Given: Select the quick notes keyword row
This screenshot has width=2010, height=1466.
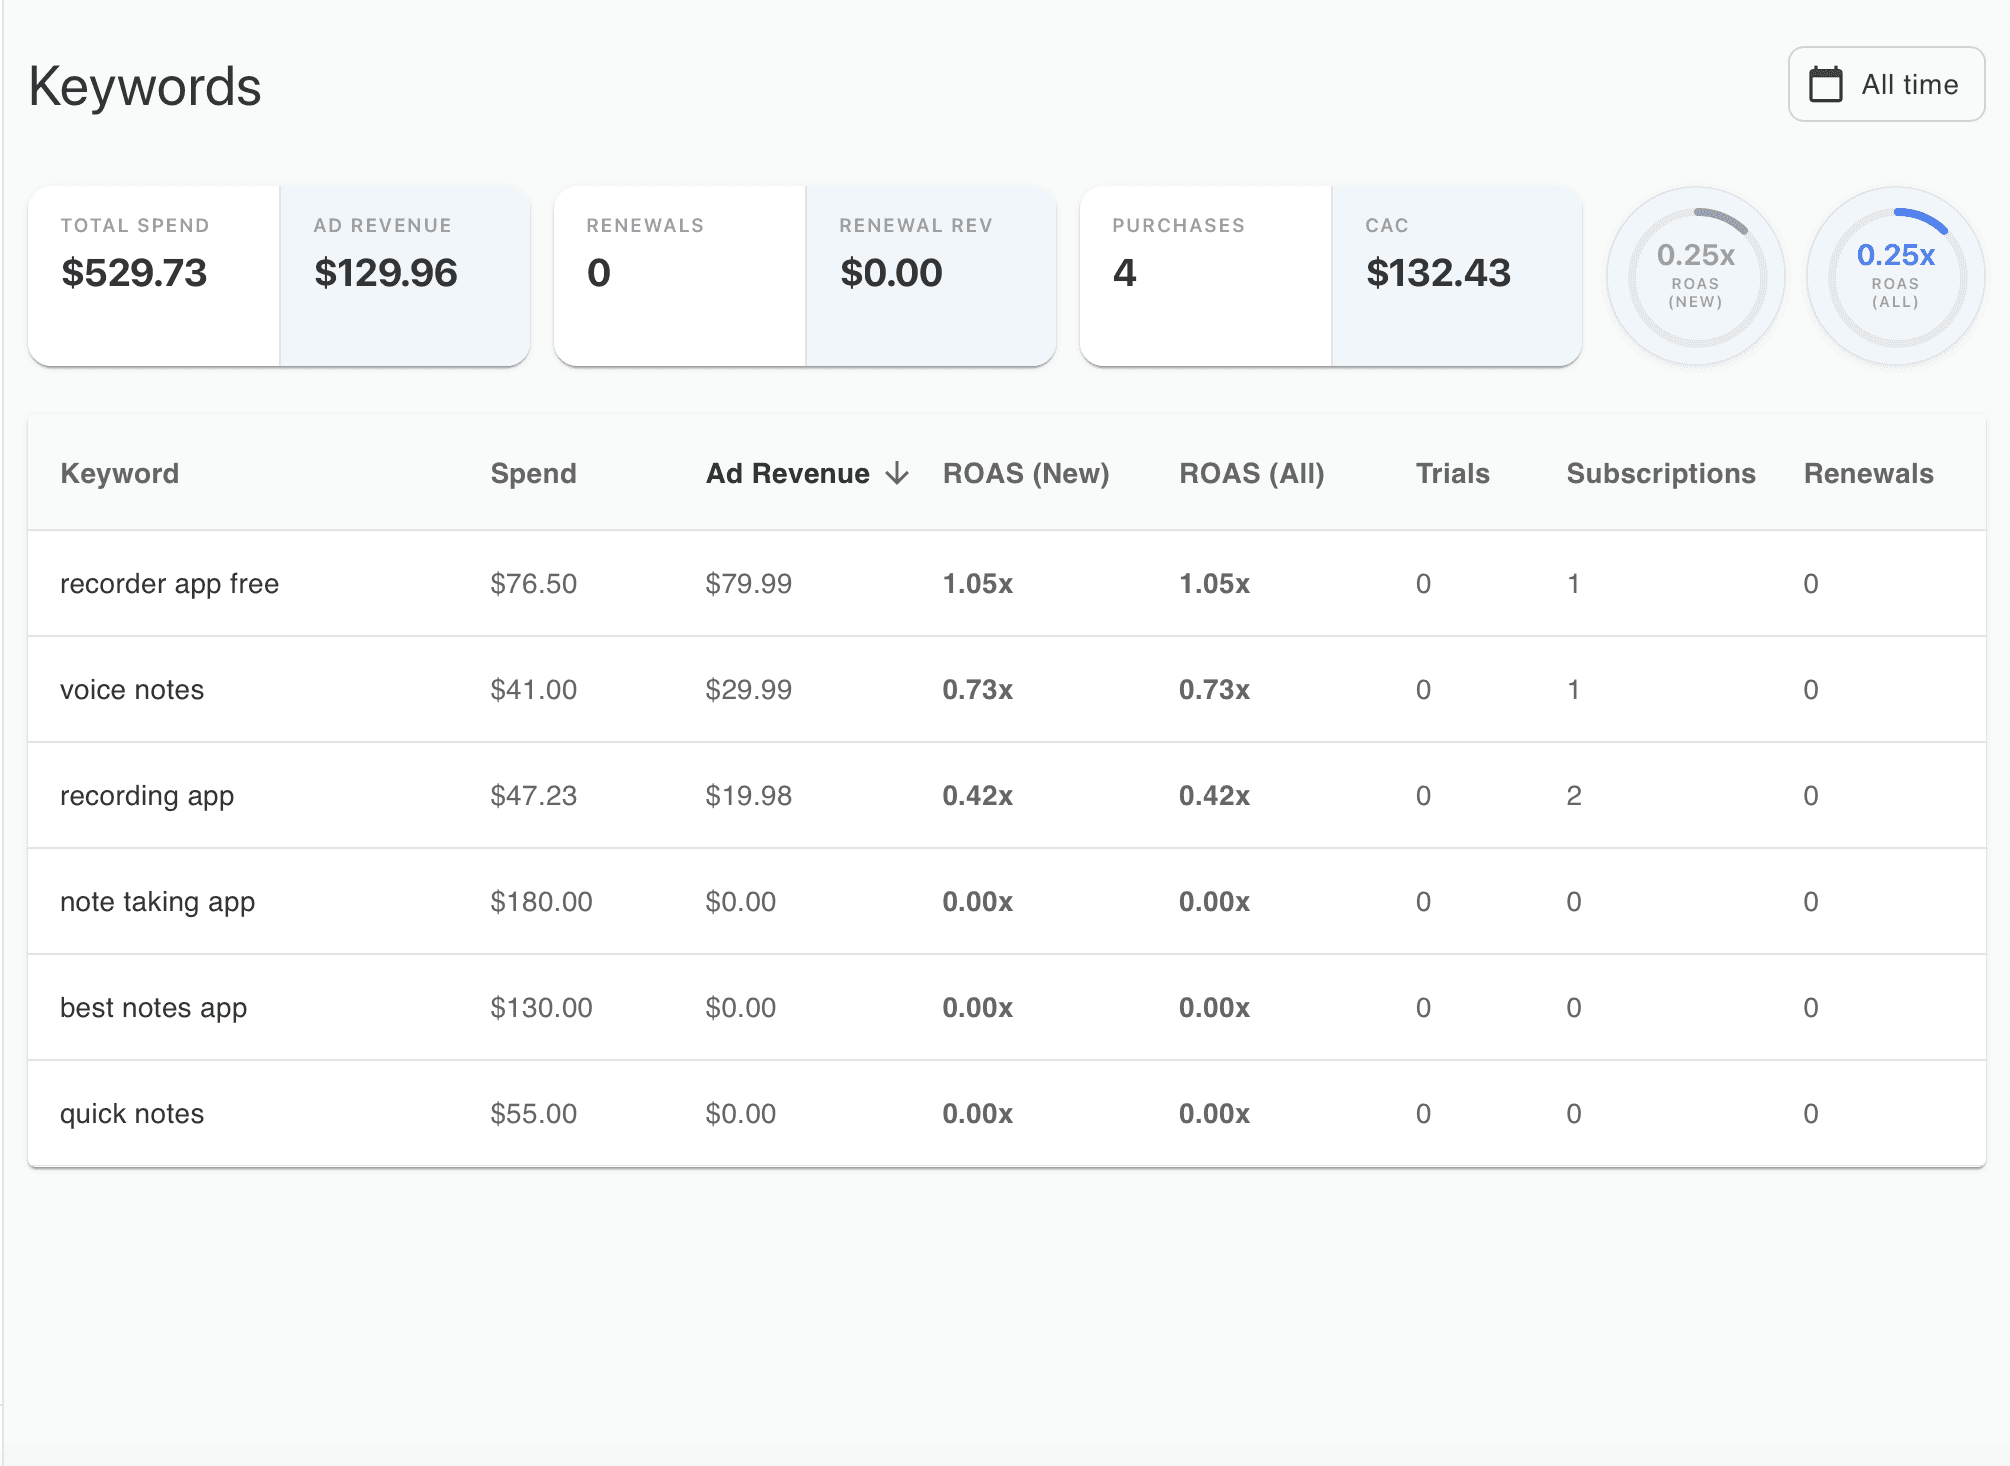Looking at the screenshot, I should (x=132, y=1113).
